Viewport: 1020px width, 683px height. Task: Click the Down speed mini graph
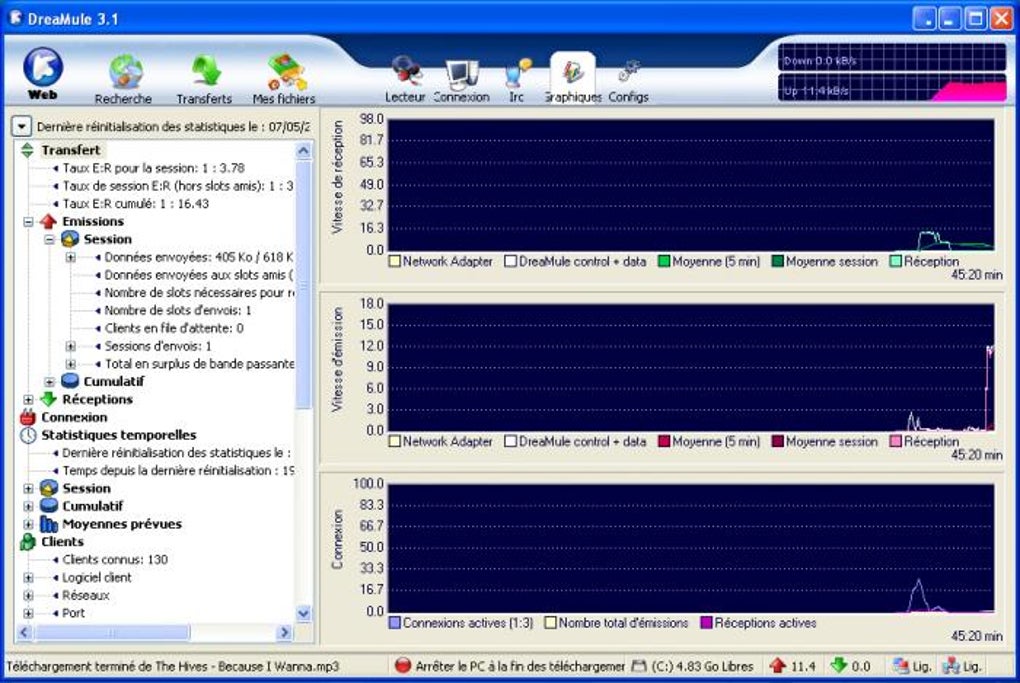(892, 58)
